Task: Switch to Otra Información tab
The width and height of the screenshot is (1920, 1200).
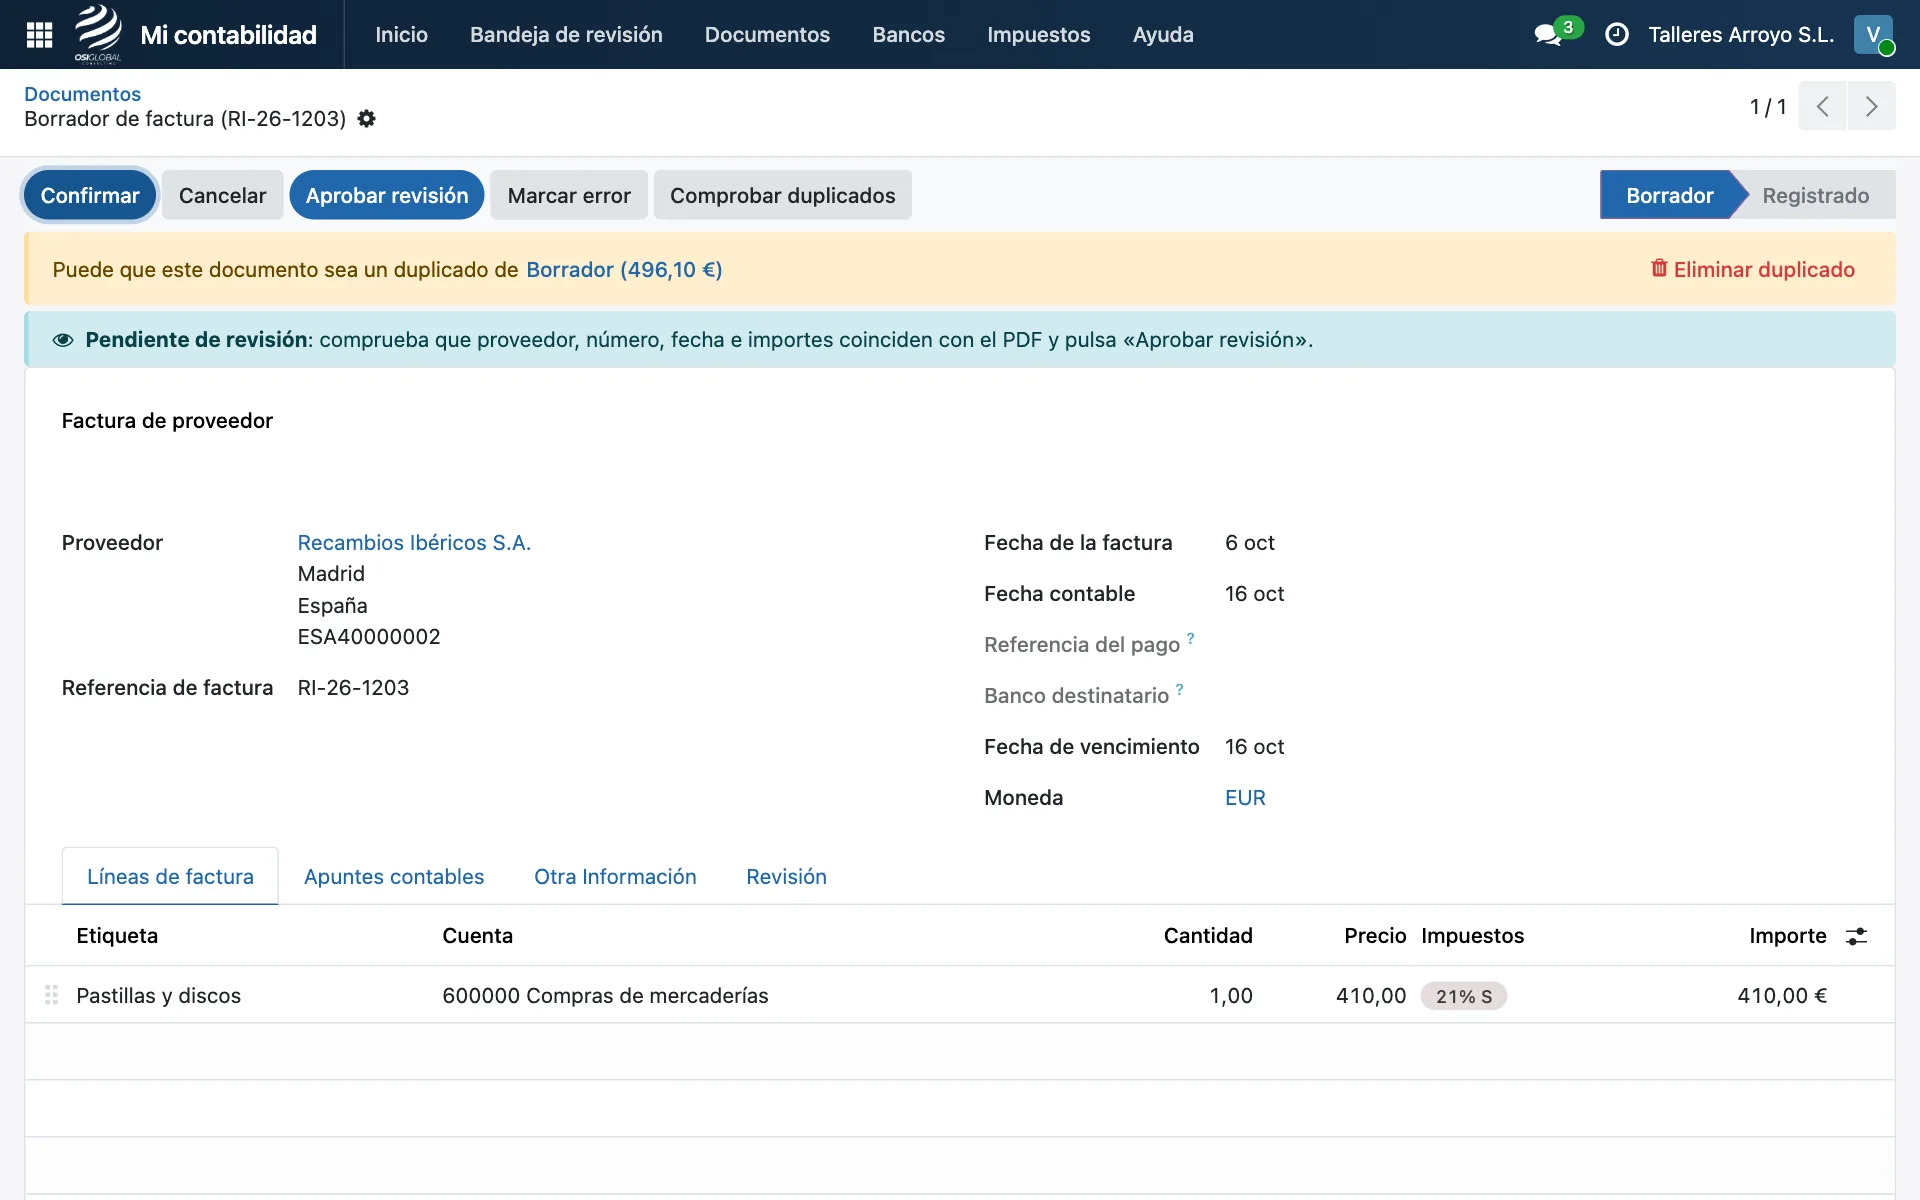Action: (615, 877)
